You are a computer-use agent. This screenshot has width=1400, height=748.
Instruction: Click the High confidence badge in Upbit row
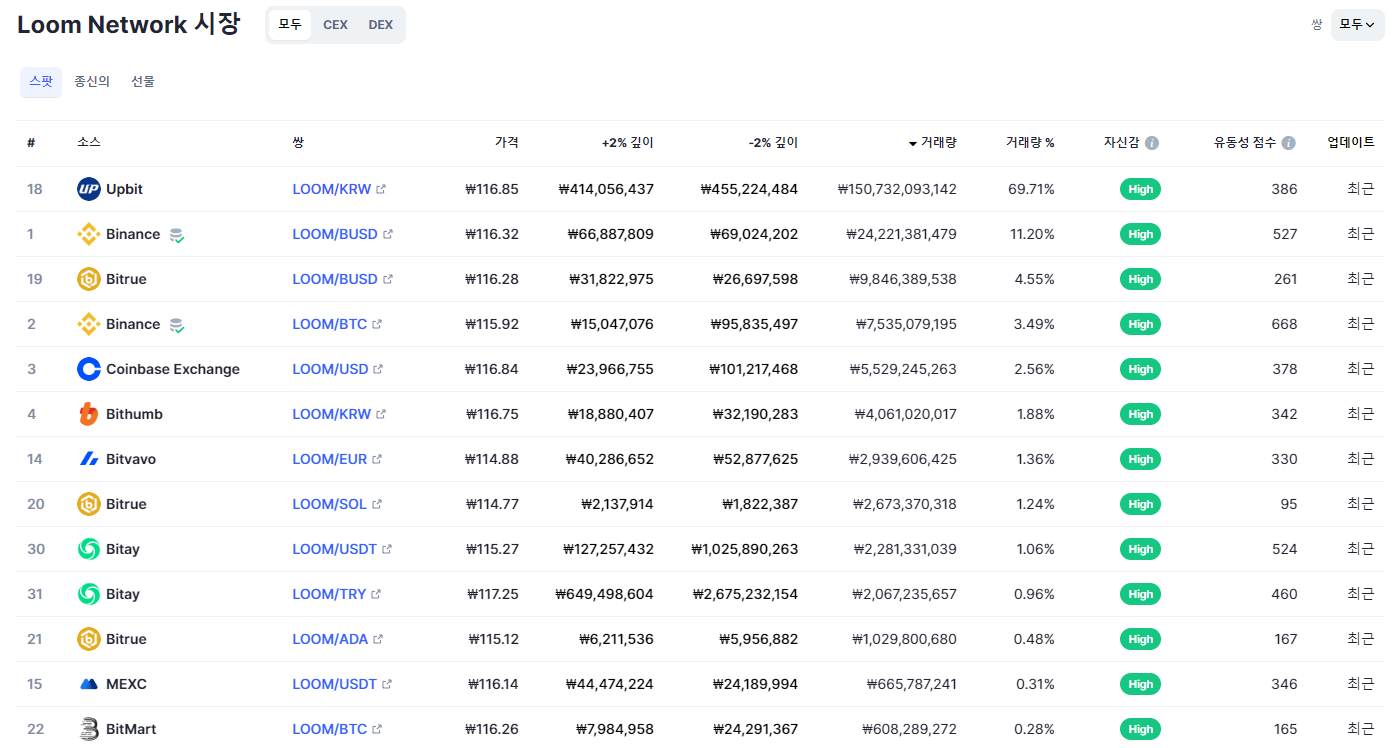tap(1140, 189)
